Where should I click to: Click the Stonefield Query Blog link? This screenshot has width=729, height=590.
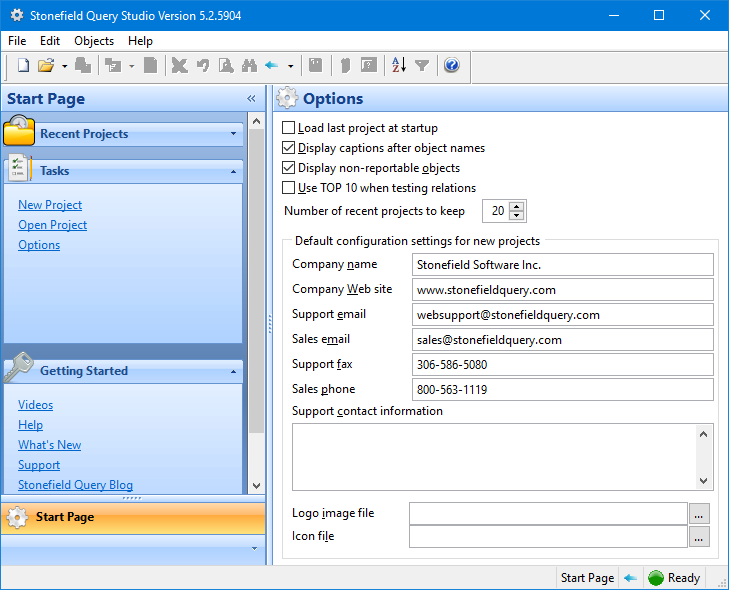(x=75, y=485)
